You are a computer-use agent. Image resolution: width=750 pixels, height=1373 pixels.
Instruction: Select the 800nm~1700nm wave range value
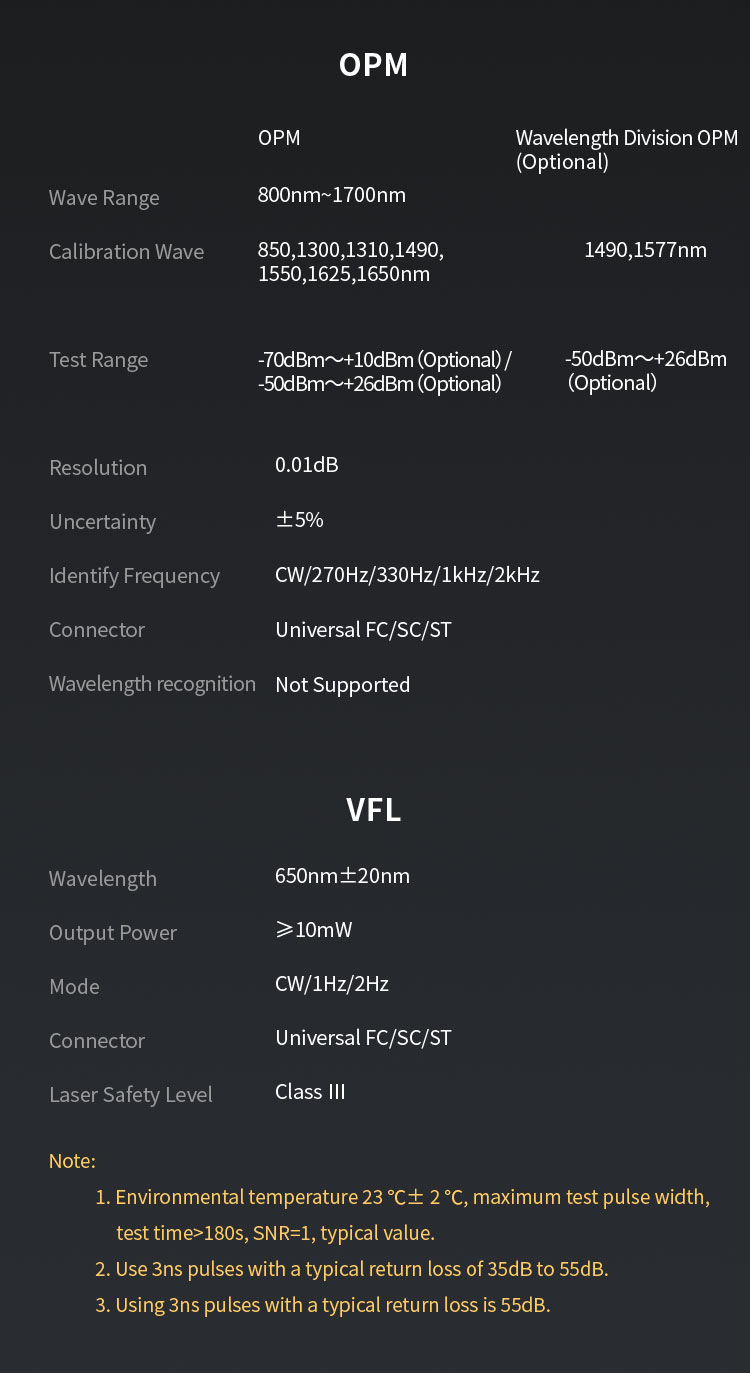click(x=332, y=195)
